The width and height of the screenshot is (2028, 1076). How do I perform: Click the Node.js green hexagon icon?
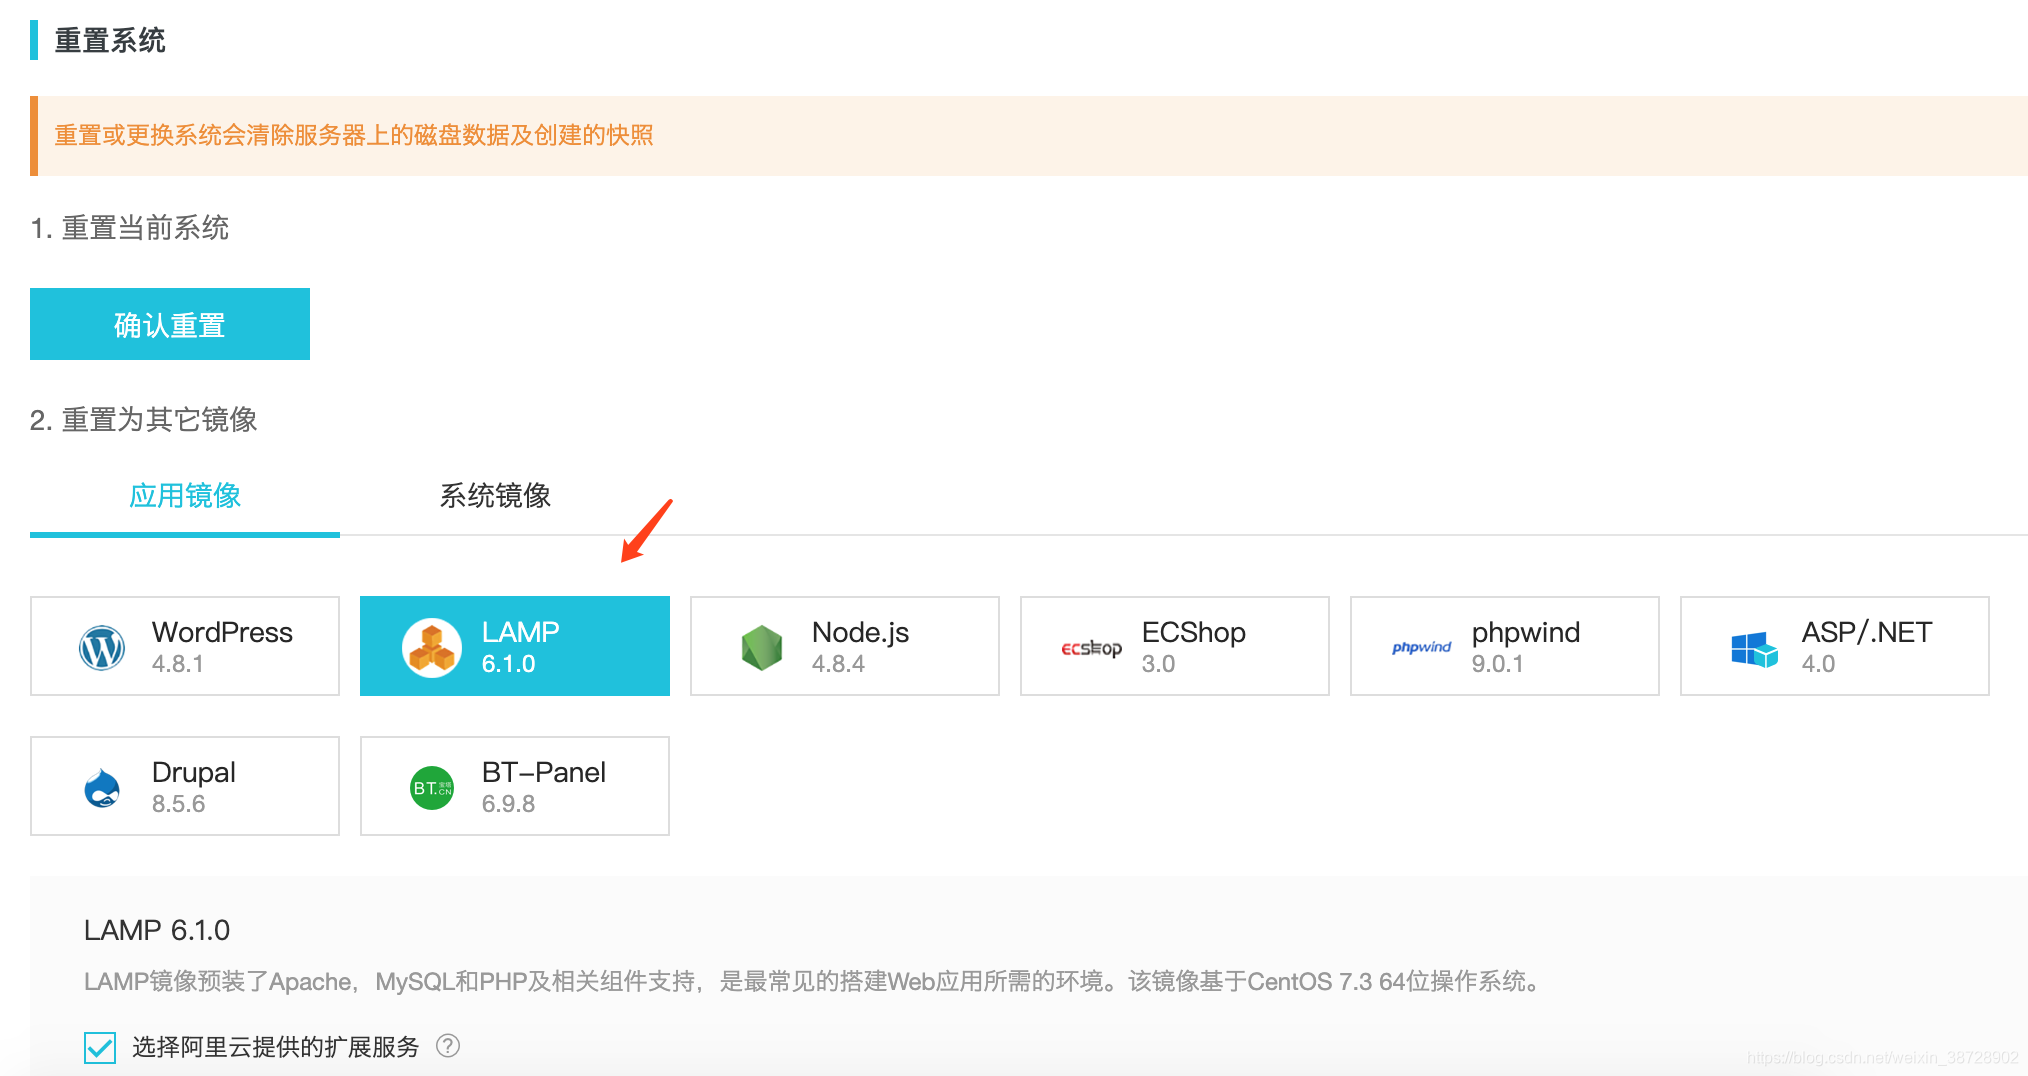click(762, 648)
